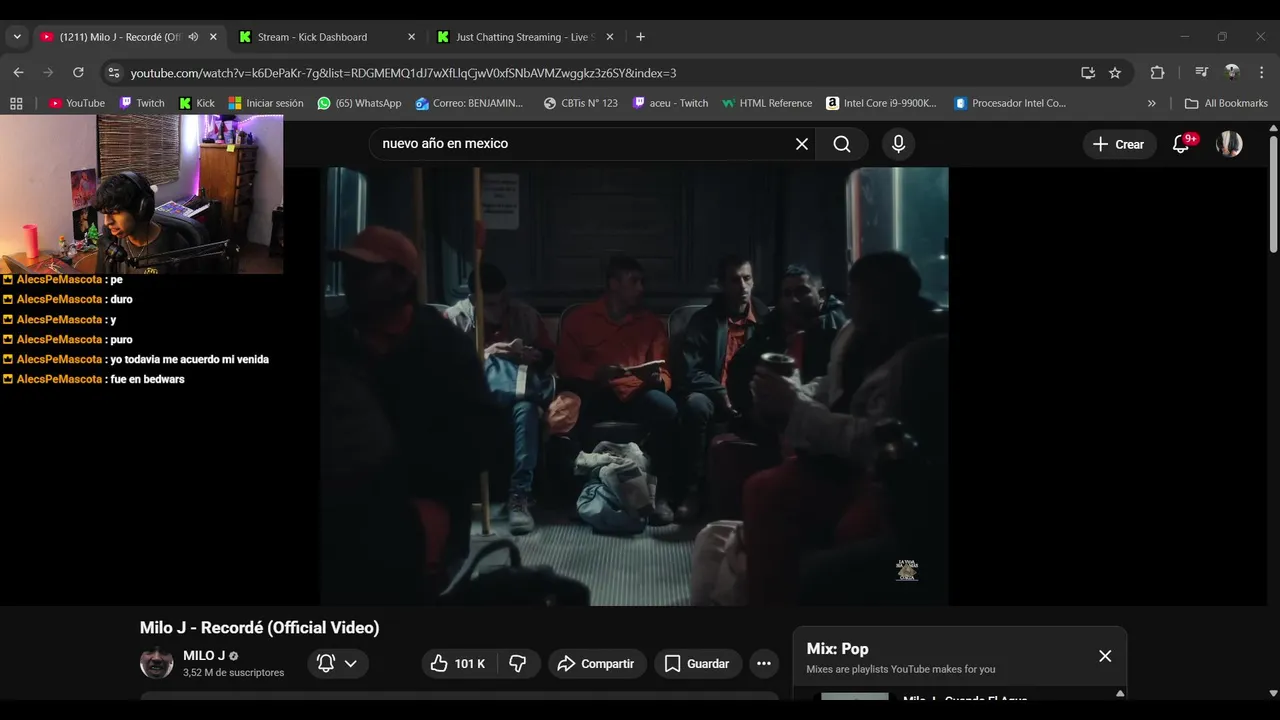Open the (65) WhatsApp bookmark

[x=359, y=103]
